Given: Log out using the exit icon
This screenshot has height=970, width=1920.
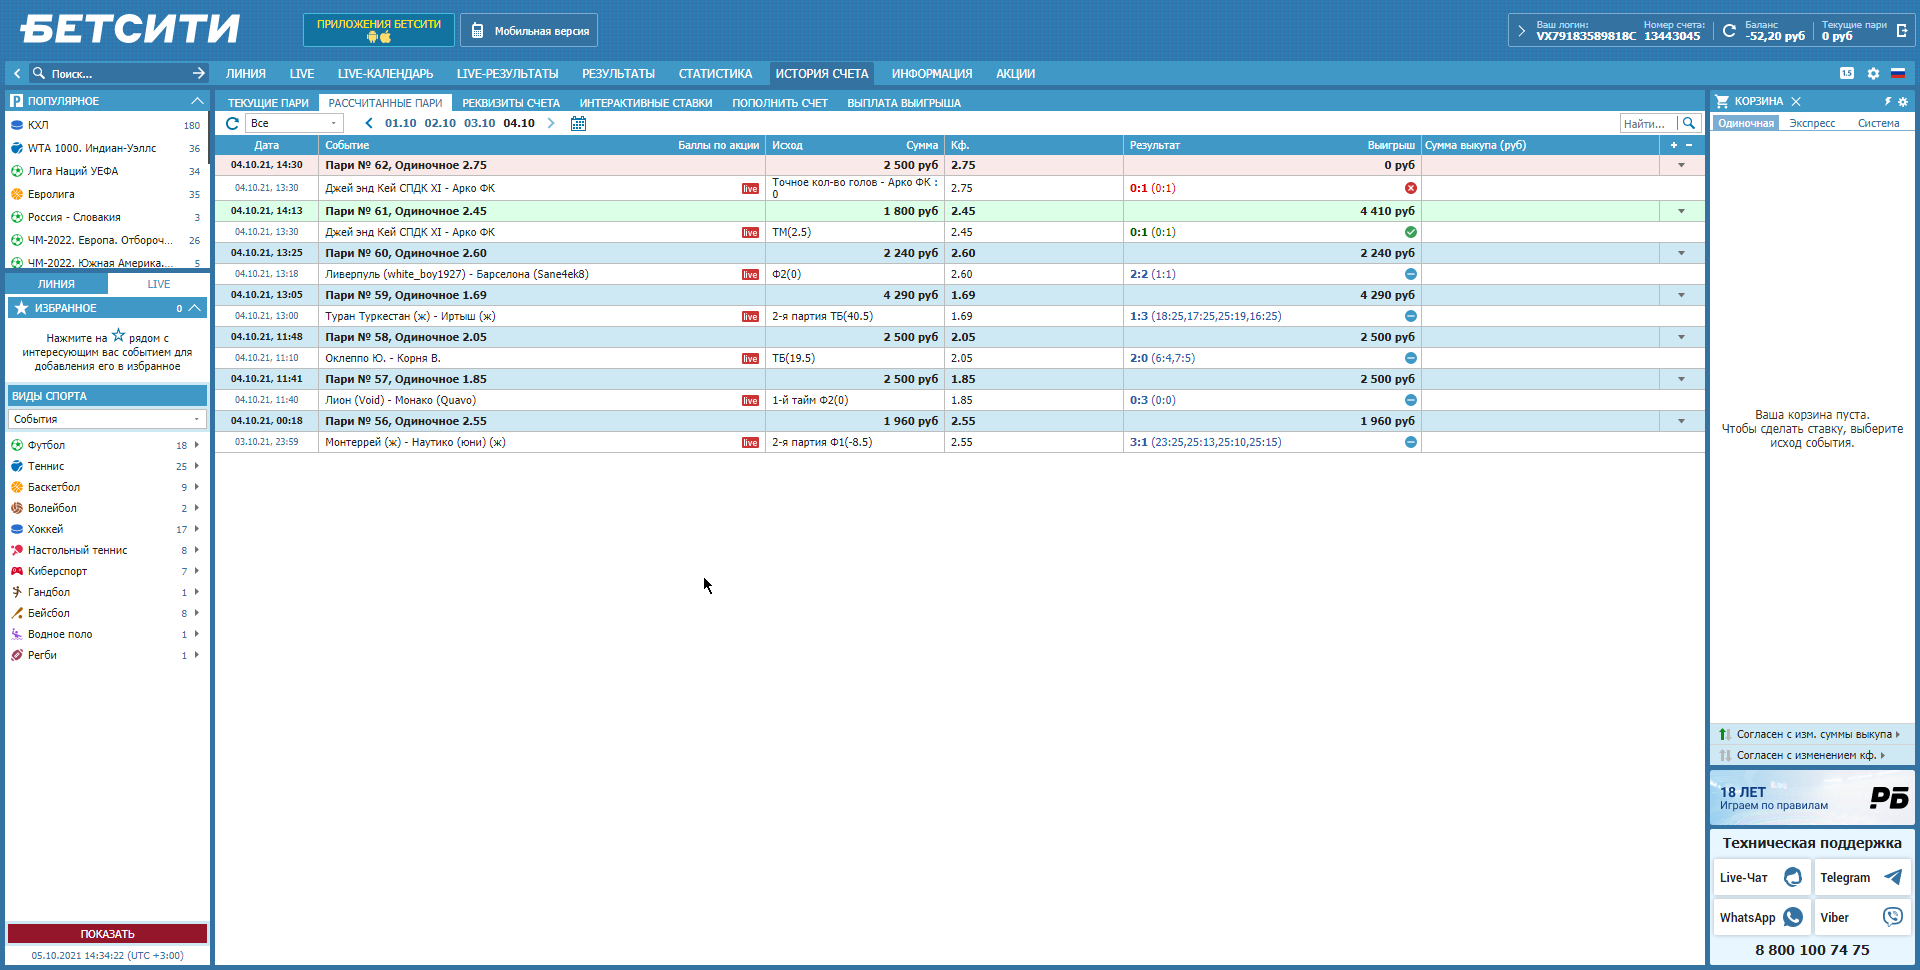Looking at the screenshot, I should click(x=1901, y=31).
